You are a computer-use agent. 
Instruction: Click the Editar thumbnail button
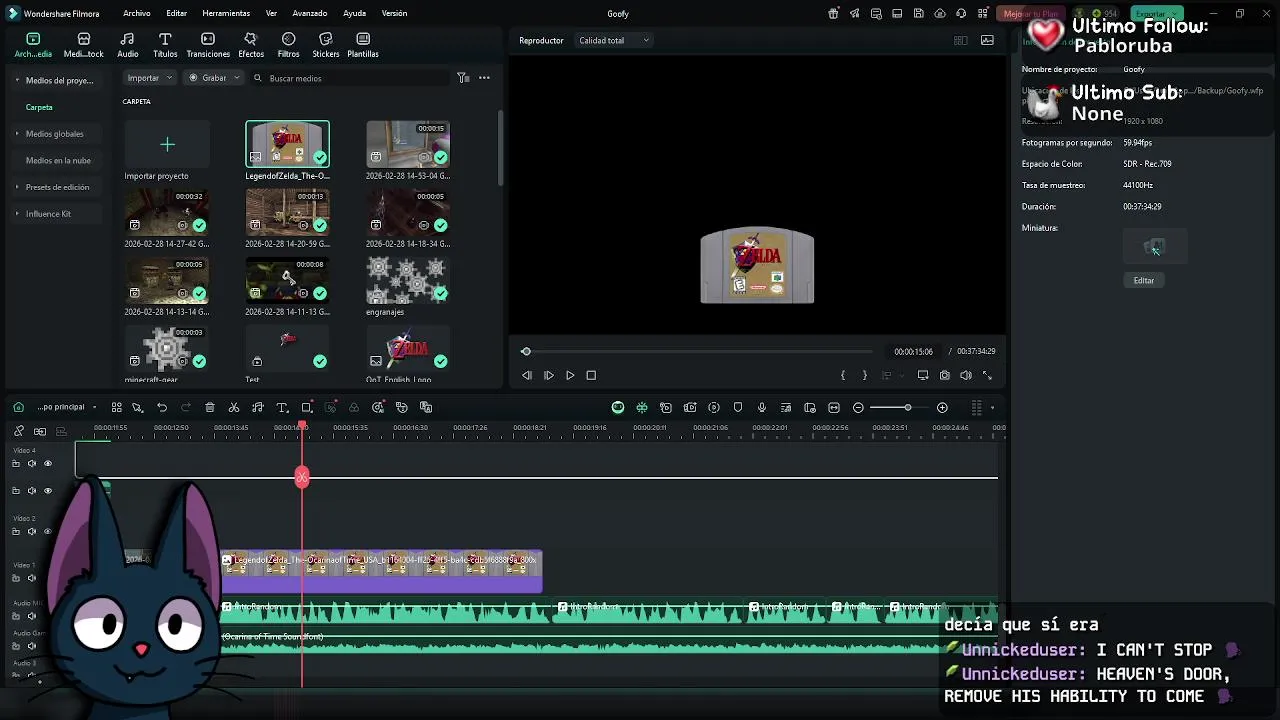pyautogui.click(x=1144, y=281)
